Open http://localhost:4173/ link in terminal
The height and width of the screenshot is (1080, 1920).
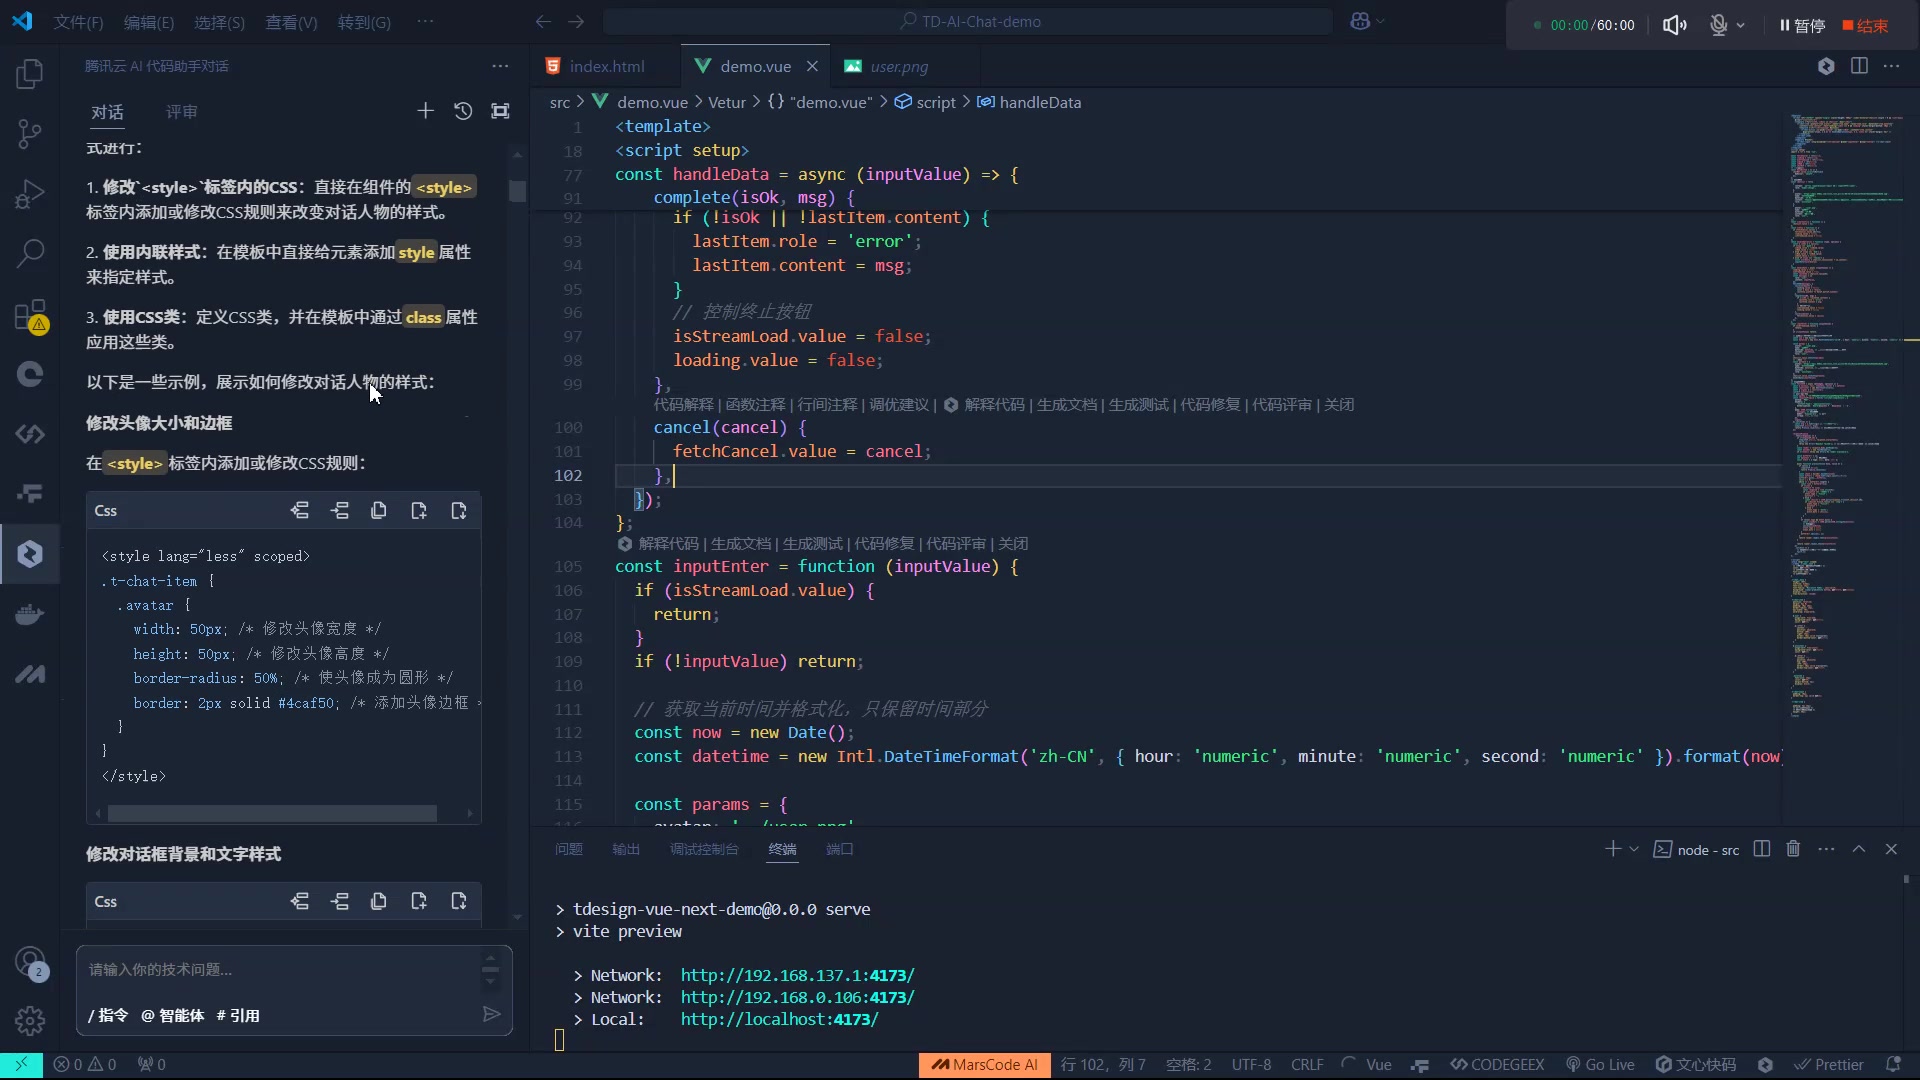point(779,1019)
